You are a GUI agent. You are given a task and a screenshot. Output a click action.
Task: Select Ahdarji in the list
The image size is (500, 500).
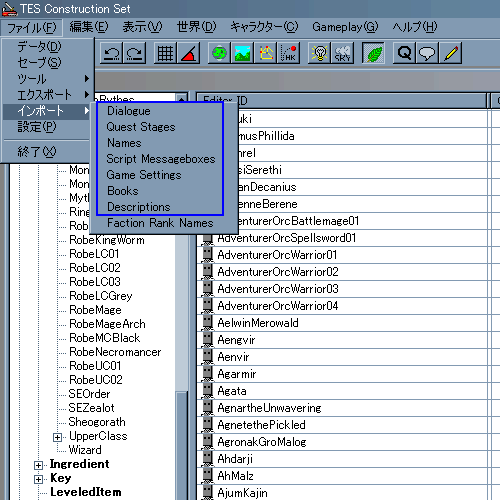235,459
